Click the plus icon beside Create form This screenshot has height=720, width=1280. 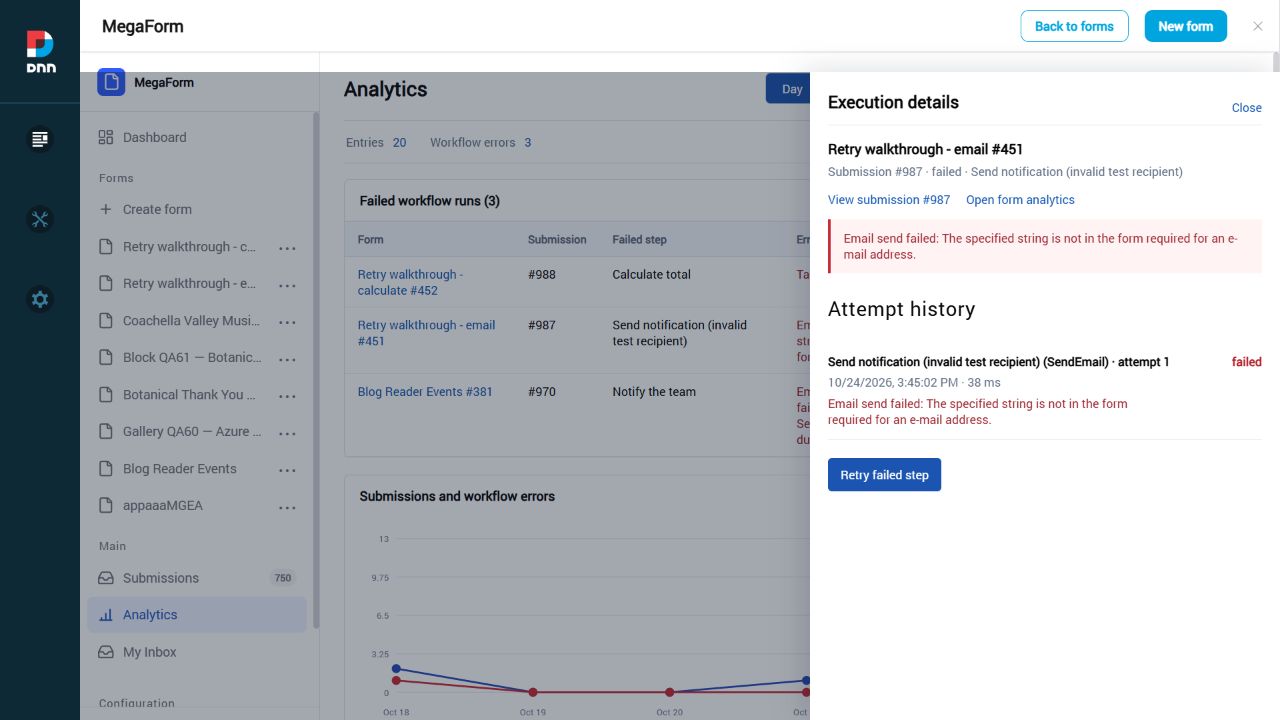tap(106, 209)
